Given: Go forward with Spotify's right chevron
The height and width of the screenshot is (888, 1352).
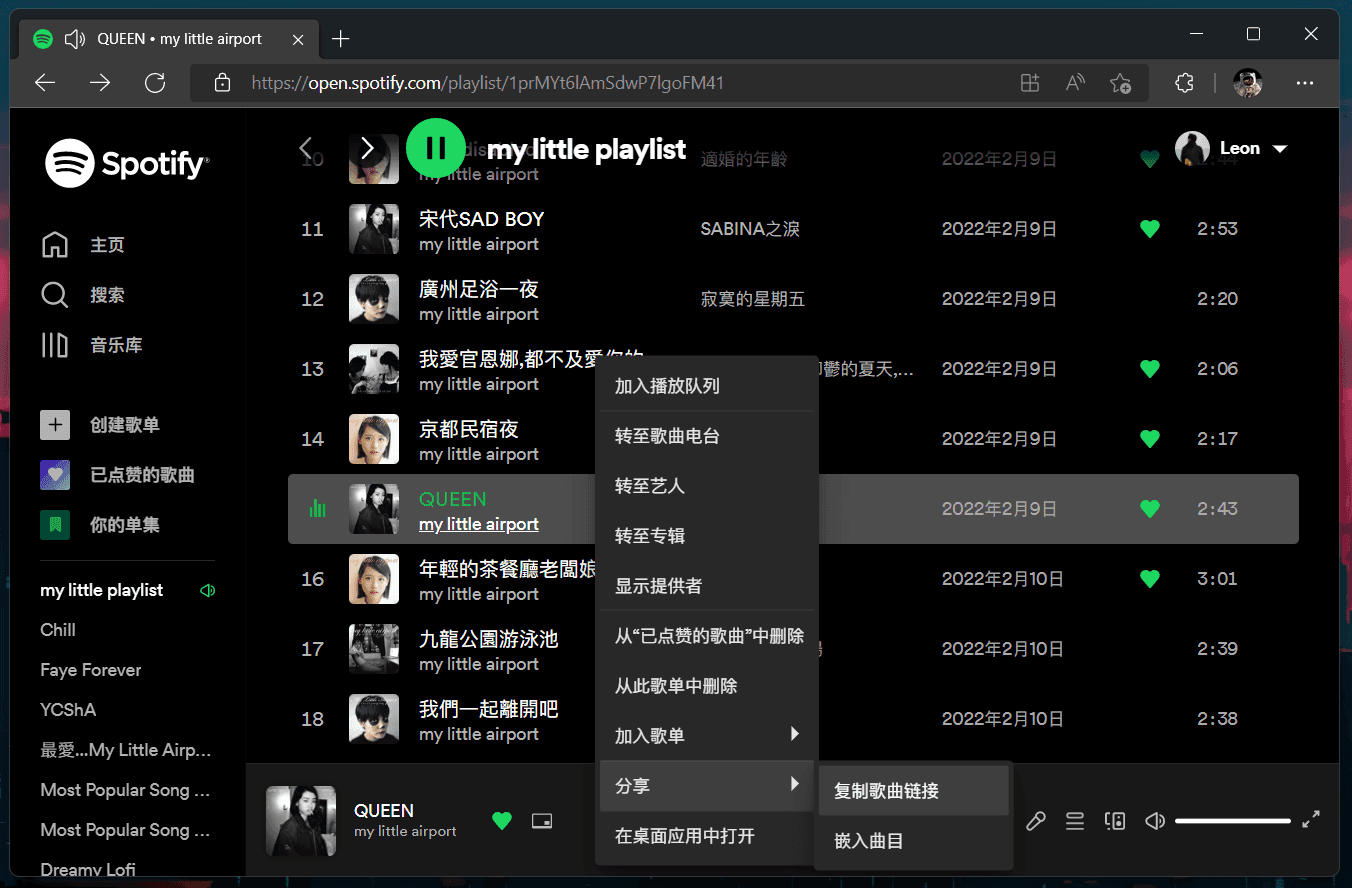Looking at the screenshot, I should pos(367,148).
